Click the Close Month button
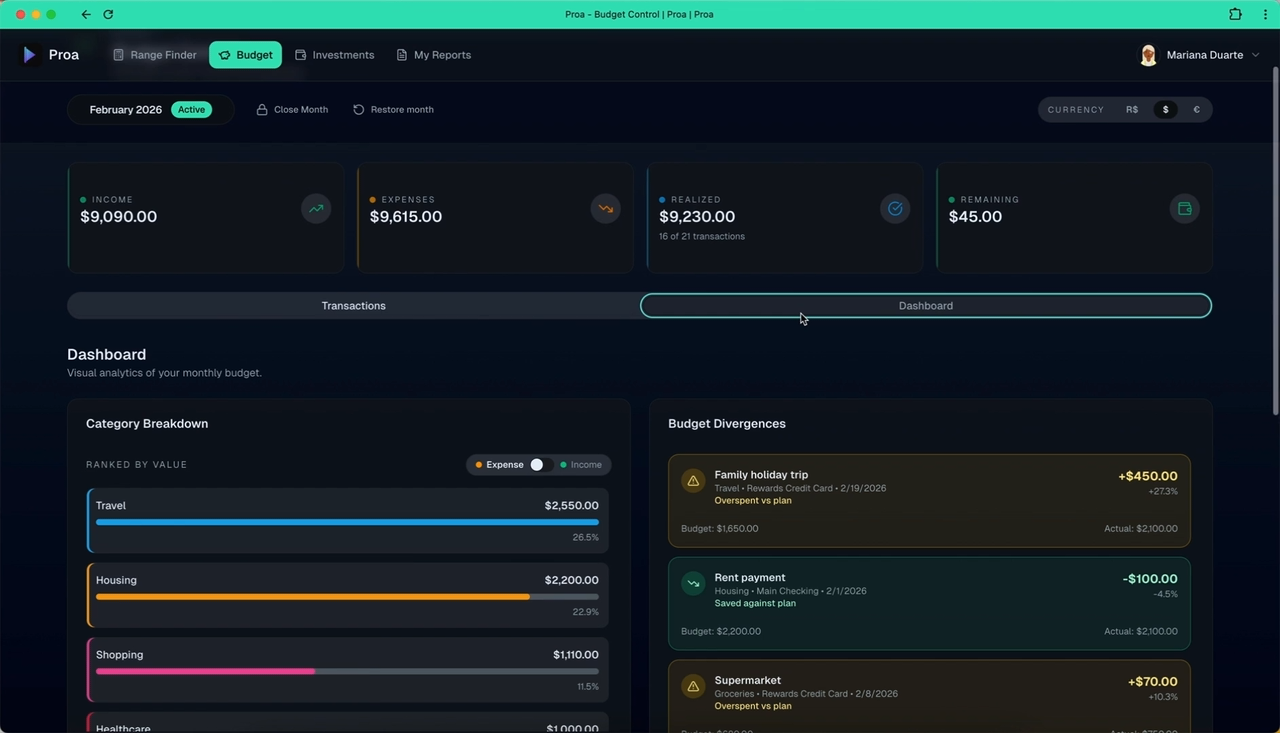The image size is (1280, 733). [292, 109]
